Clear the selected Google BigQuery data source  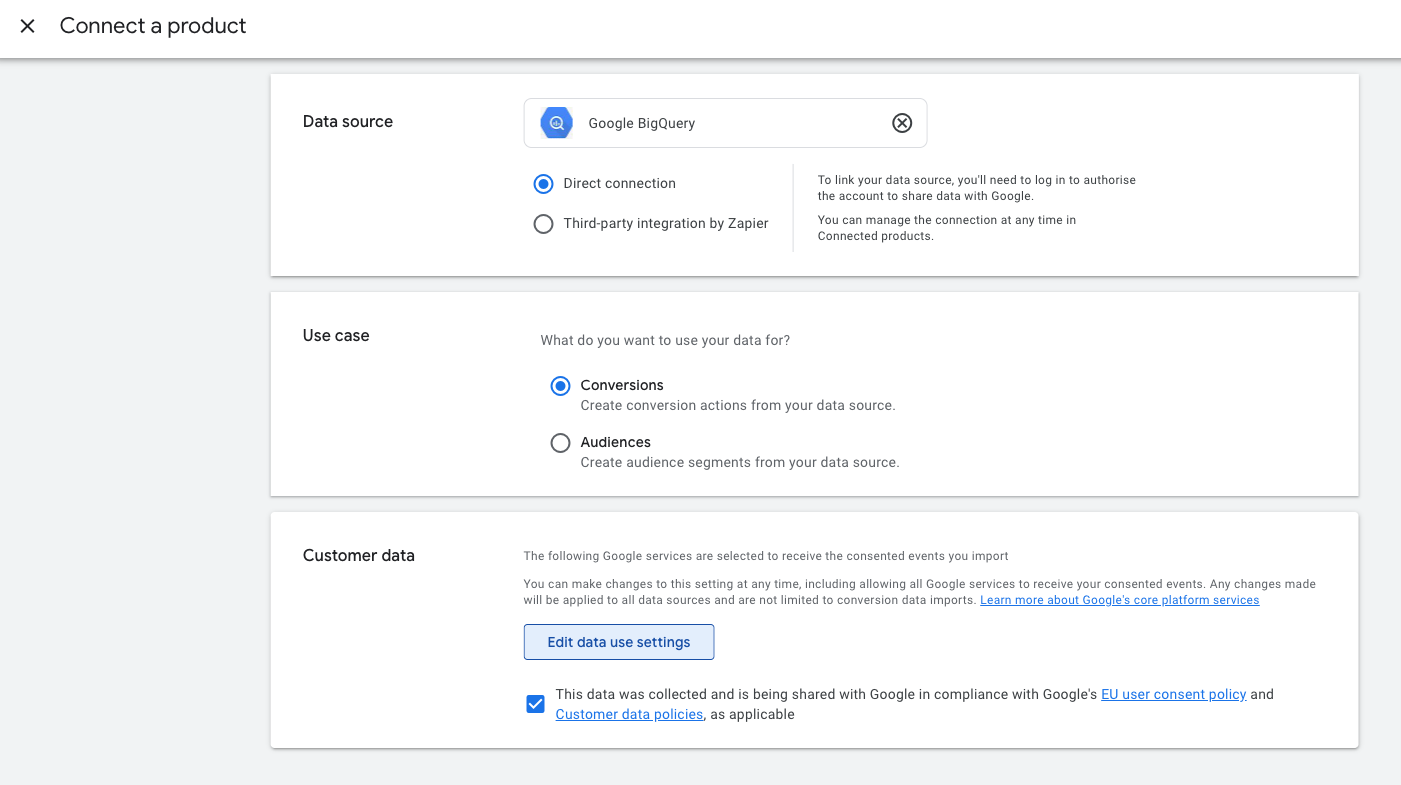(902, 123)
